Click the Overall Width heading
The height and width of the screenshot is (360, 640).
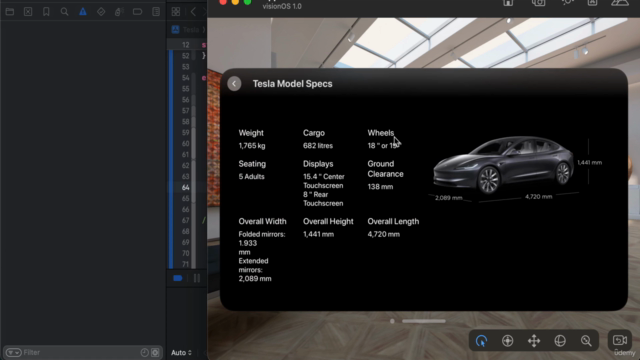click(262, 222)
